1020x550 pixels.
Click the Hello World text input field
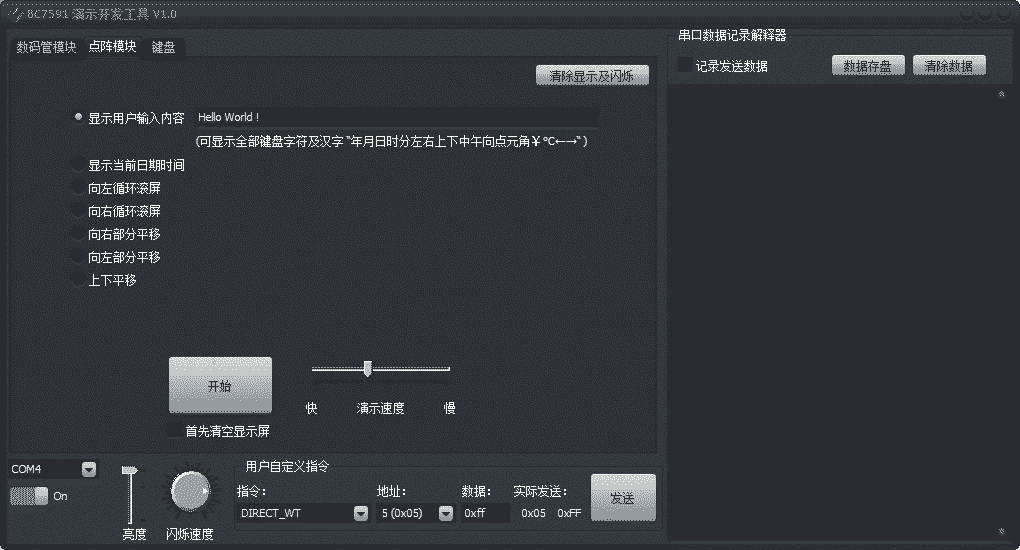click(396, 117)
